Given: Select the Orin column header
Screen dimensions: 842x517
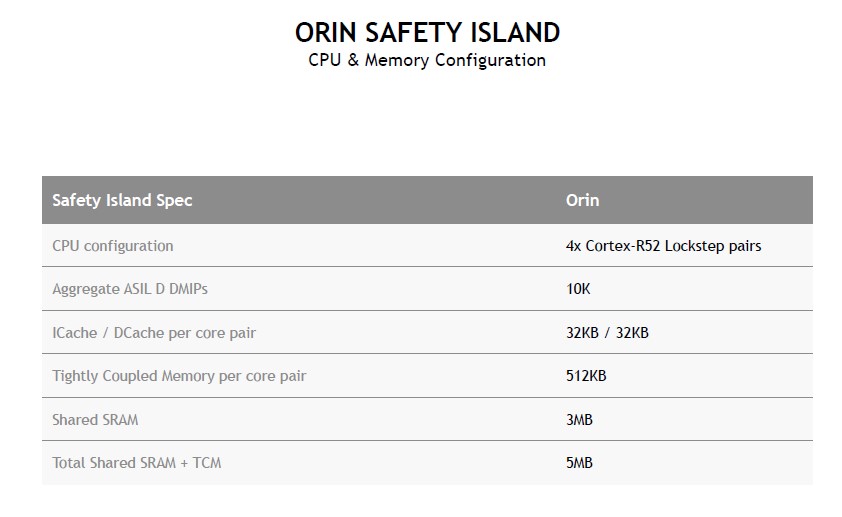Looking at the screenshot, I should [x=582, y=200].
